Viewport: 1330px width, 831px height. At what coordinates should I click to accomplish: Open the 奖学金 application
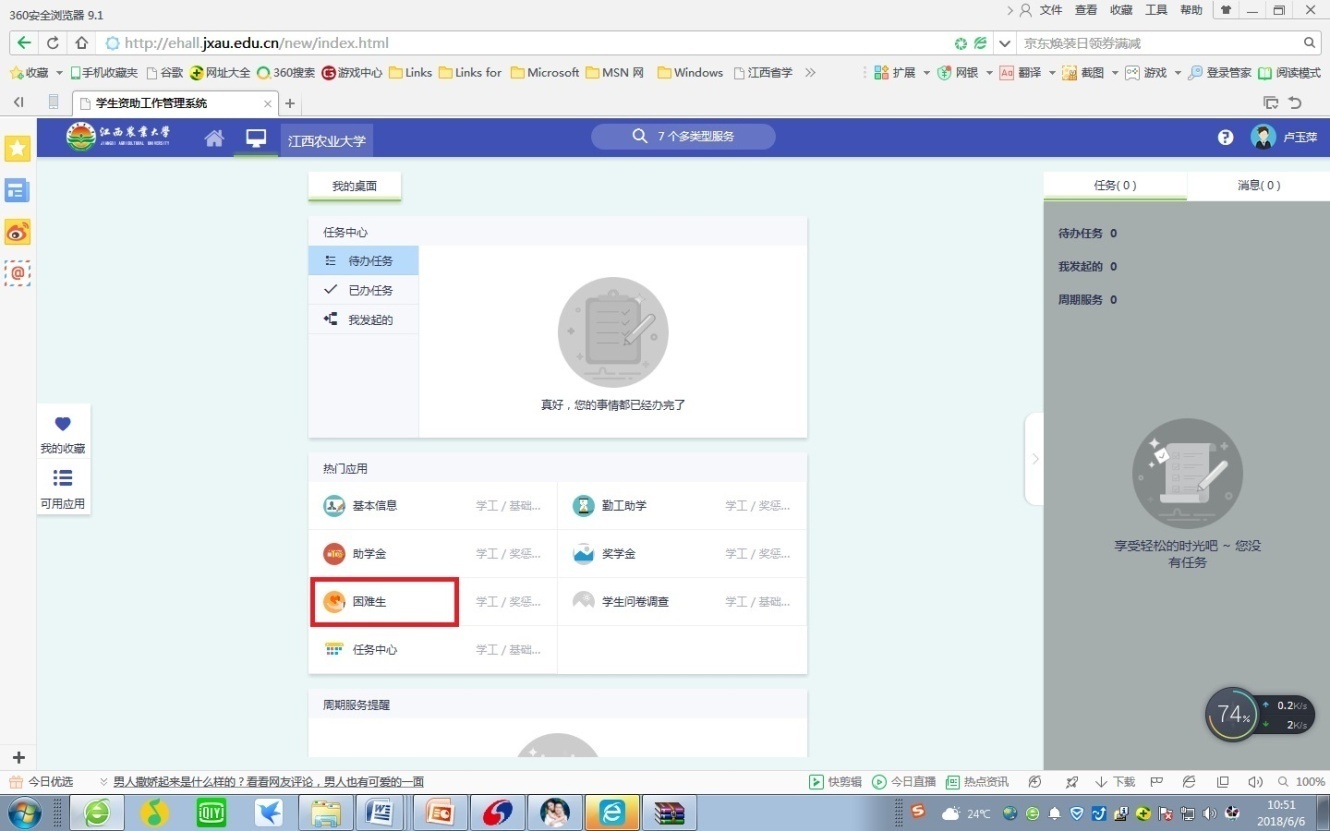click(x=618, y=554)
